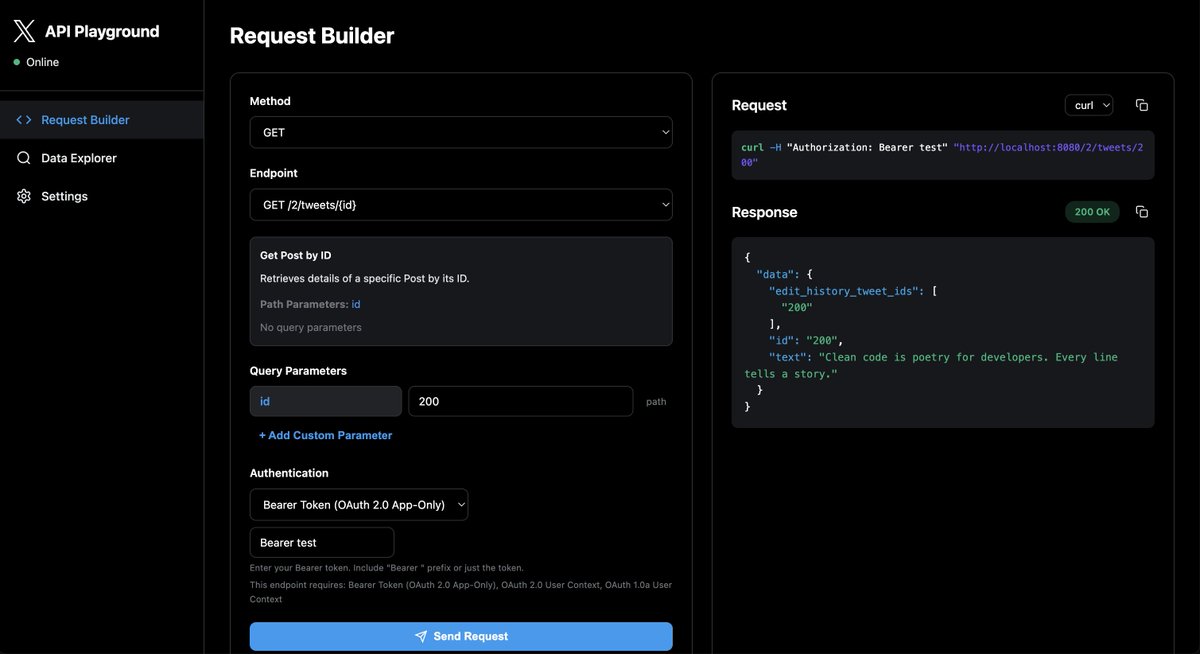Click the 'Enter your Bearer token' hint text

coord(387,568)
